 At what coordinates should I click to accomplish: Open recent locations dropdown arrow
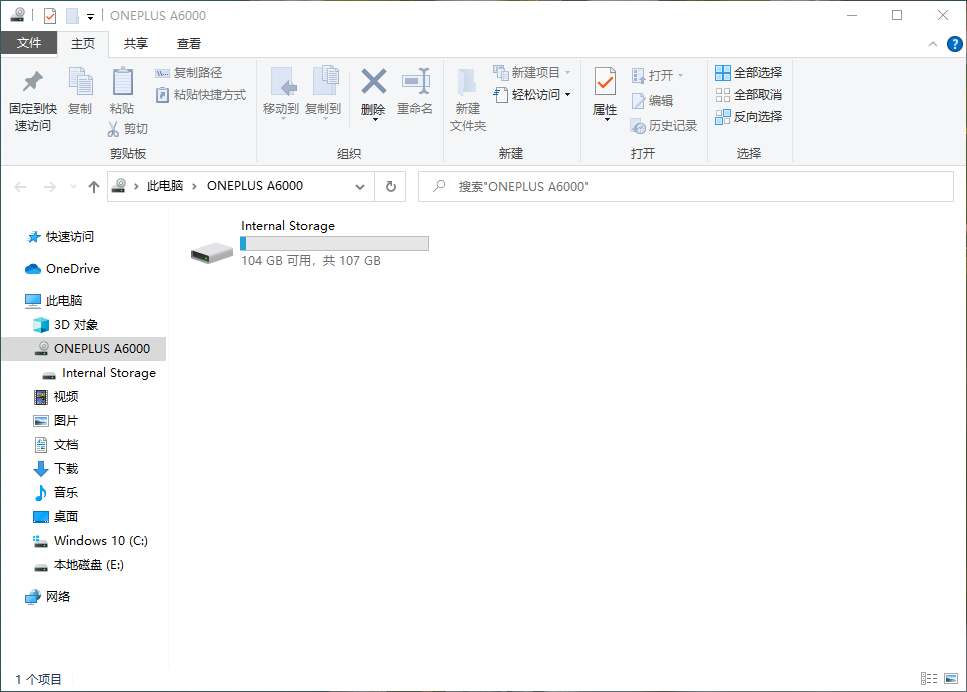coord(73,187)
